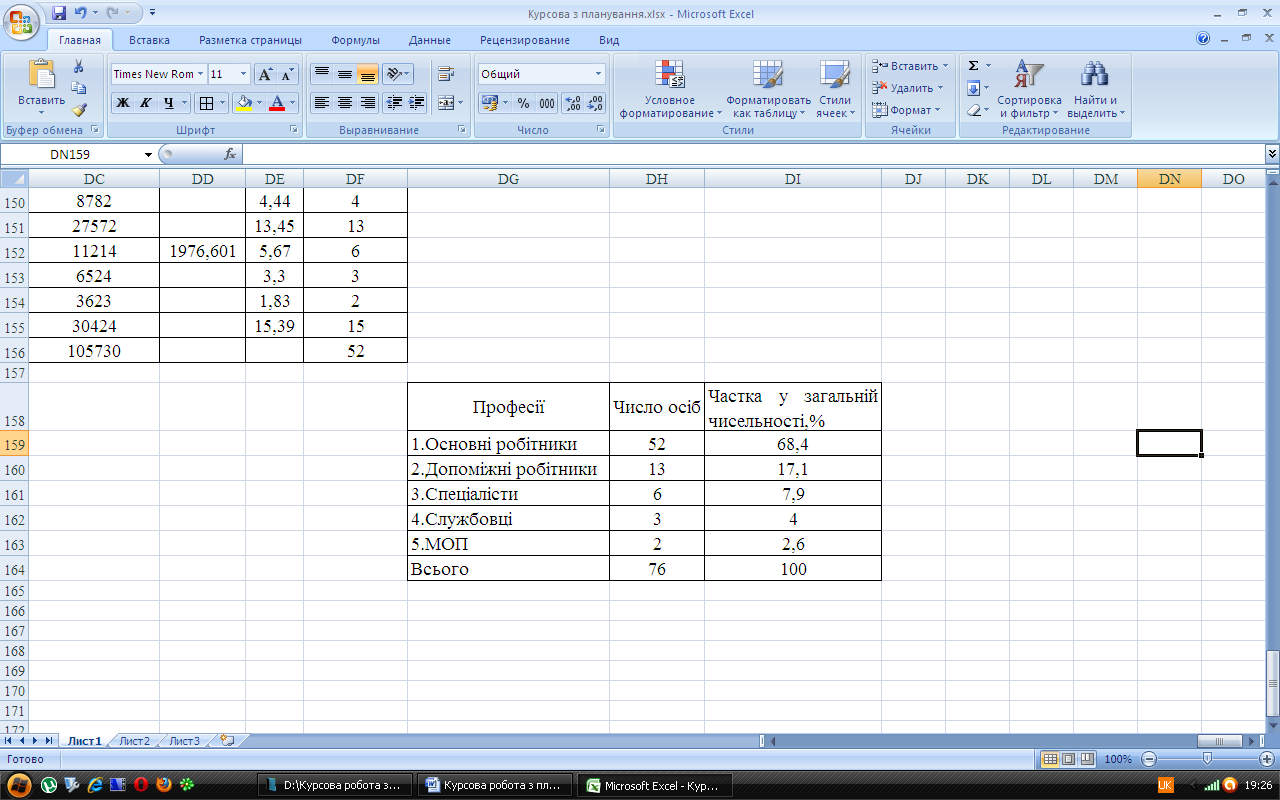Click Select All corner of the grid
Image resolution: width=1280 pixels, height=800 pixels.
pyautogui.click(x=14, y=179)
